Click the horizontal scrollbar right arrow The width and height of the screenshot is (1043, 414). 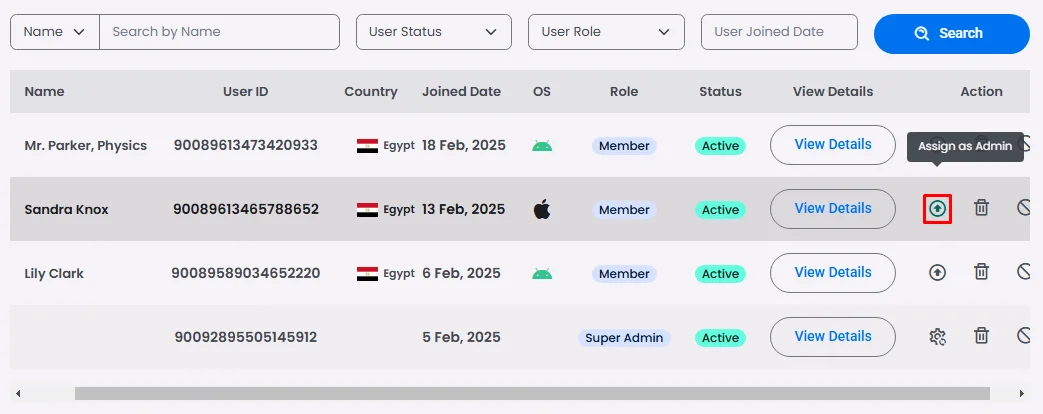pyautogui.click(x=1021, y=393)
